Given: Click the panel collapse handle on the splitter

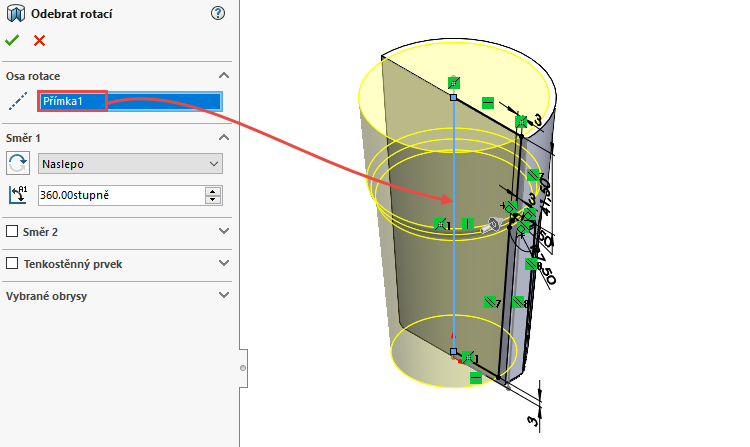Looking at the screenshot, I should (243, 368).
